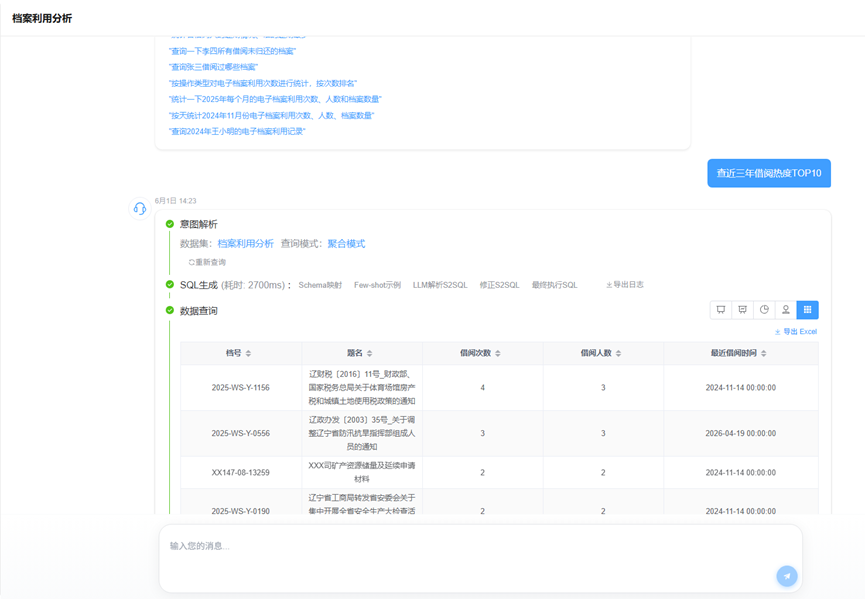Click the 数据查询 step heading
The width and height of the screenshot is (865, 599).
tap(199, 311)
